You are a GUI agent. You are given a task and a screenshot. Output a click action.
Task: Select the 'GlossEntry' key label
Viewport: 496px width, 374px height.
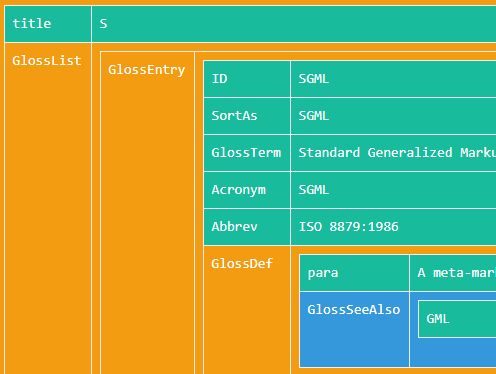(x=146, y=70)
